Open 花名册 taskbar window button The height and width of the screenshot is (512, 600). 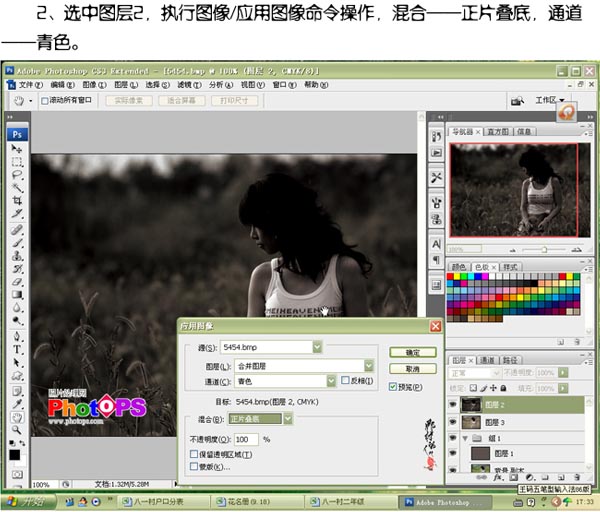click(257, 501)
